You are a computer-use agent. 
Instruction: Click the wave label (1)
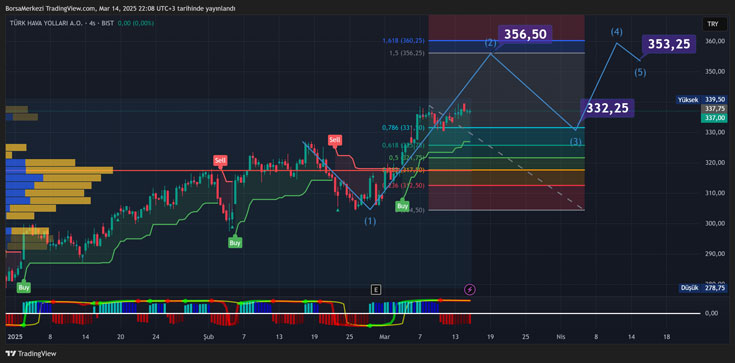pos(370,220)
